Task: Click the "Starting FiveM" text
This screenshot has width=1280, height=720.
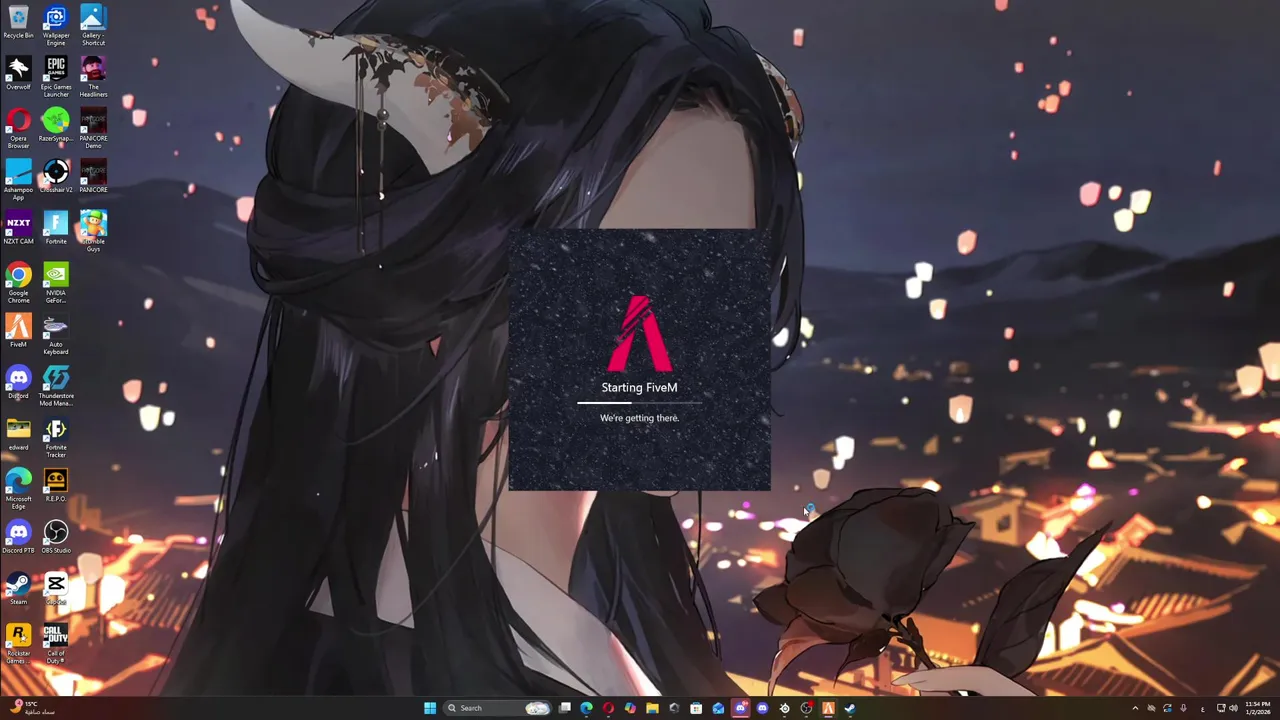Action: tap(639, 387)
